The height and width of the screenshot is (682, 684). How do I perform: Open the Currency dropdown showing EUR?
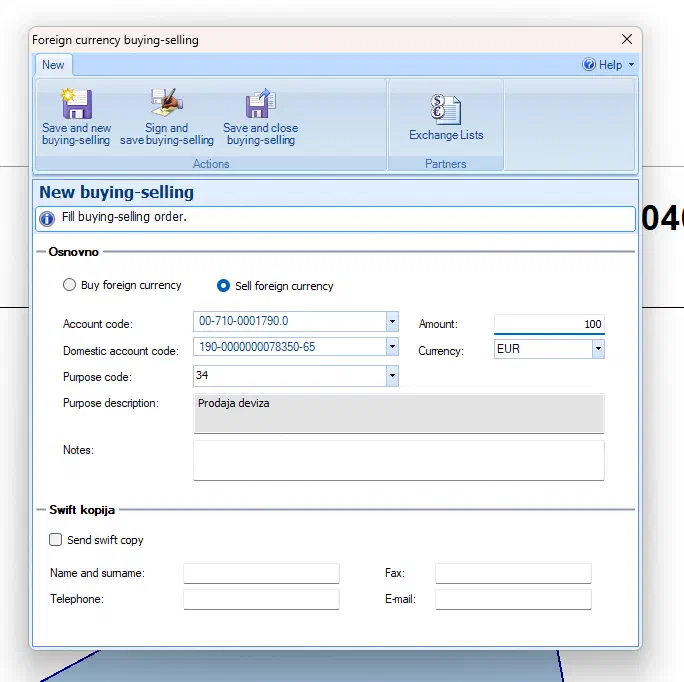click(x=598, y=350)
